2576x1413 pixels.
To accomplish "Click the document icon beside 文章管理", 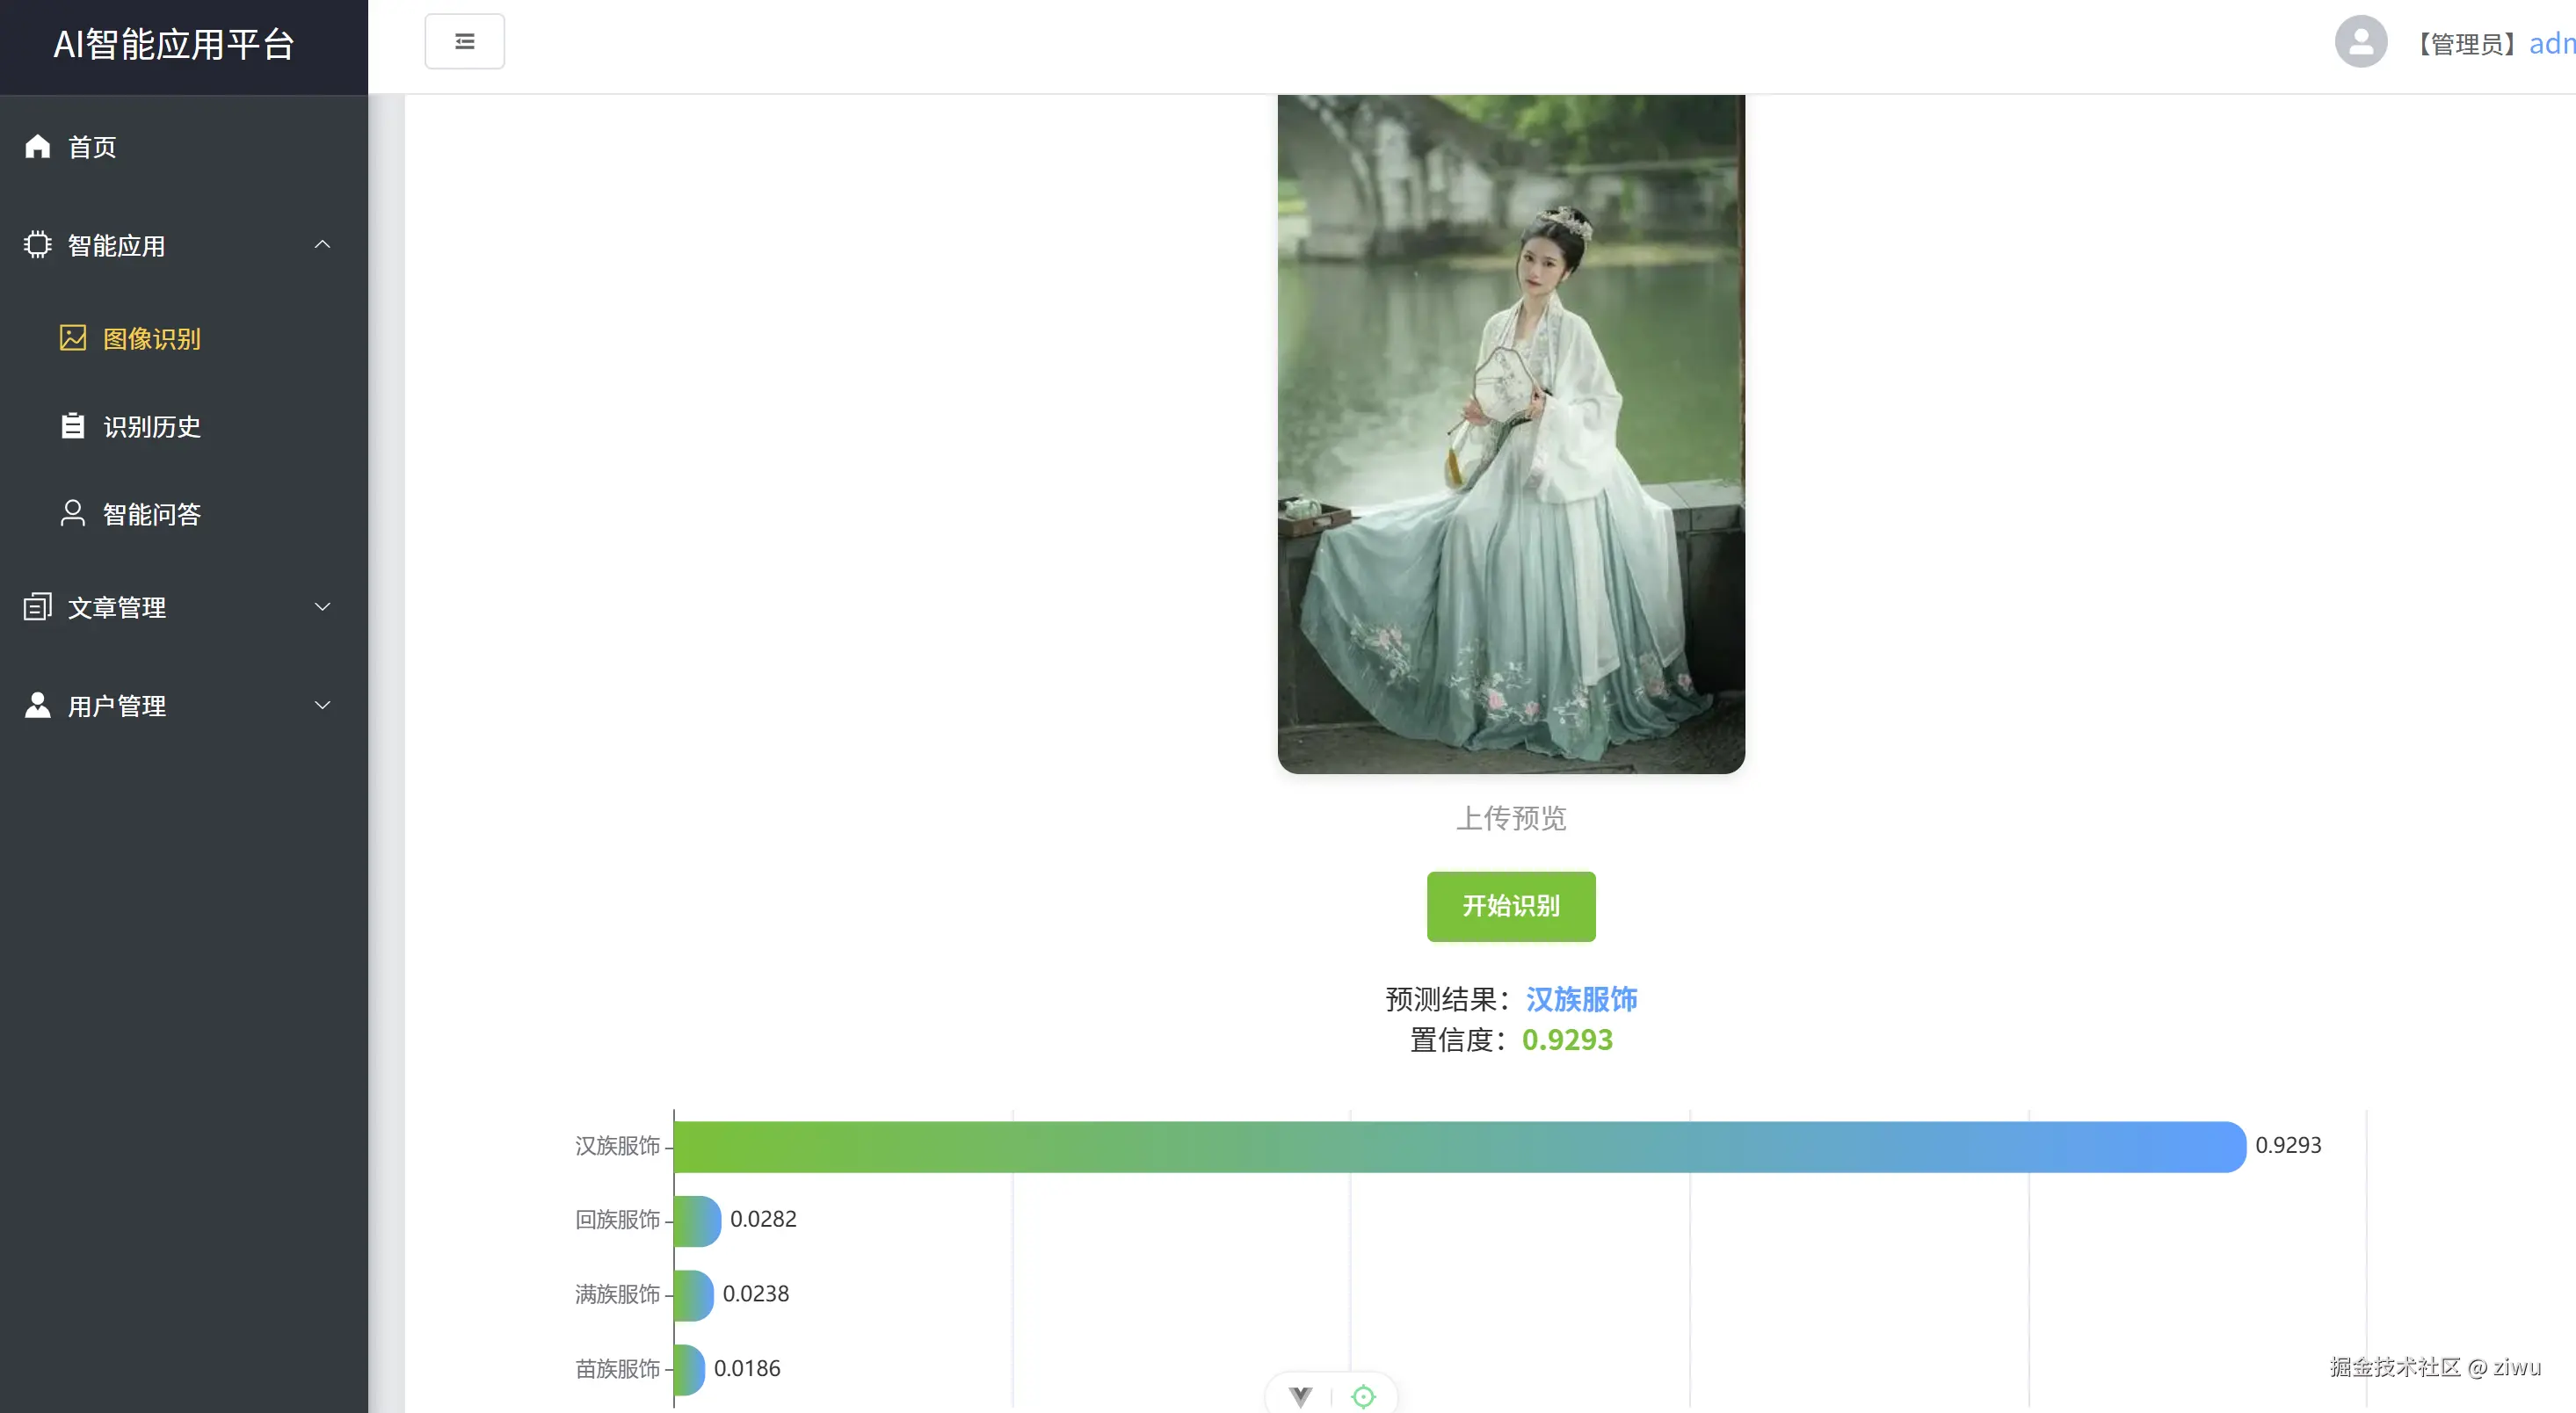I will coord(37,607).
